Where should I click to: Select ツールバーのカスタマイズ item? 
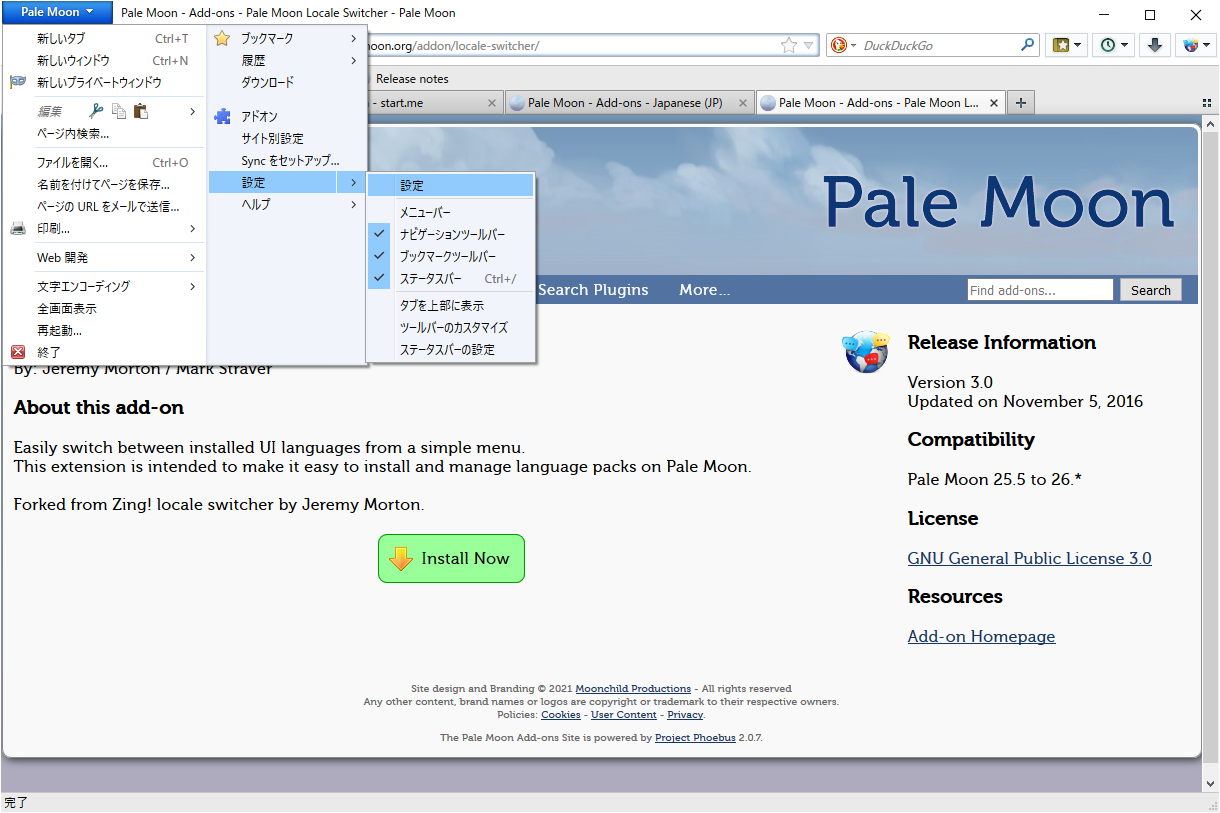451,328
